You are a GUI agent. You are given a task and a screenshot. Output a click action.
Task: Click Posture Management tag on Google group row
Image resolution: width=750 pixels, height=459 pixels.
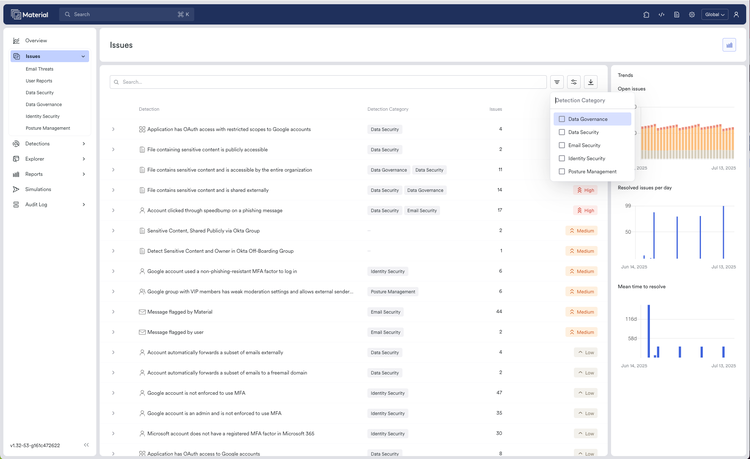[x=393, y=292]
